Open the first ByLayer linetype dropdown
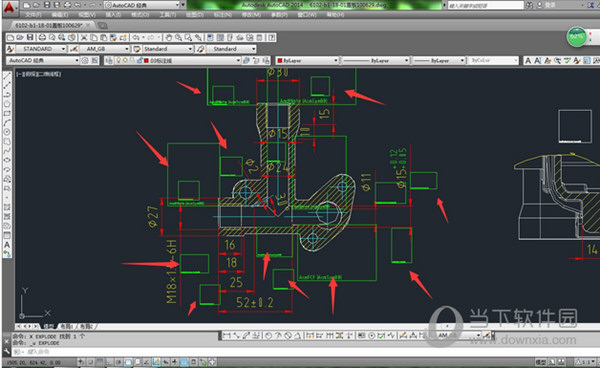Image resolution: width=600 pixels, height=368 pixels. (x=375, y=60)
